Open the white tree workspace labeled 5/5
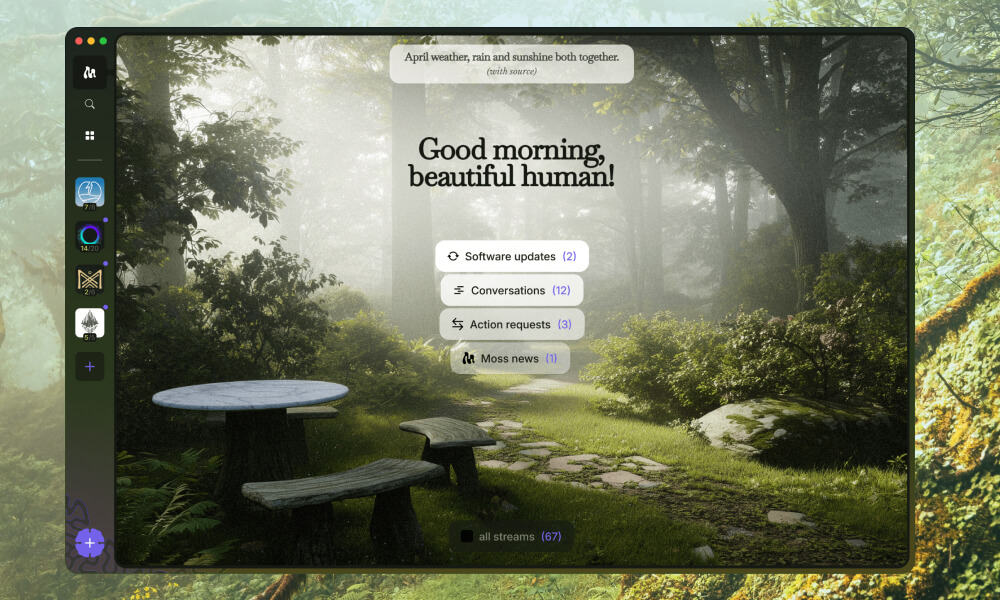This screenshot has width=1000, height=600. (x=89, y=323)
